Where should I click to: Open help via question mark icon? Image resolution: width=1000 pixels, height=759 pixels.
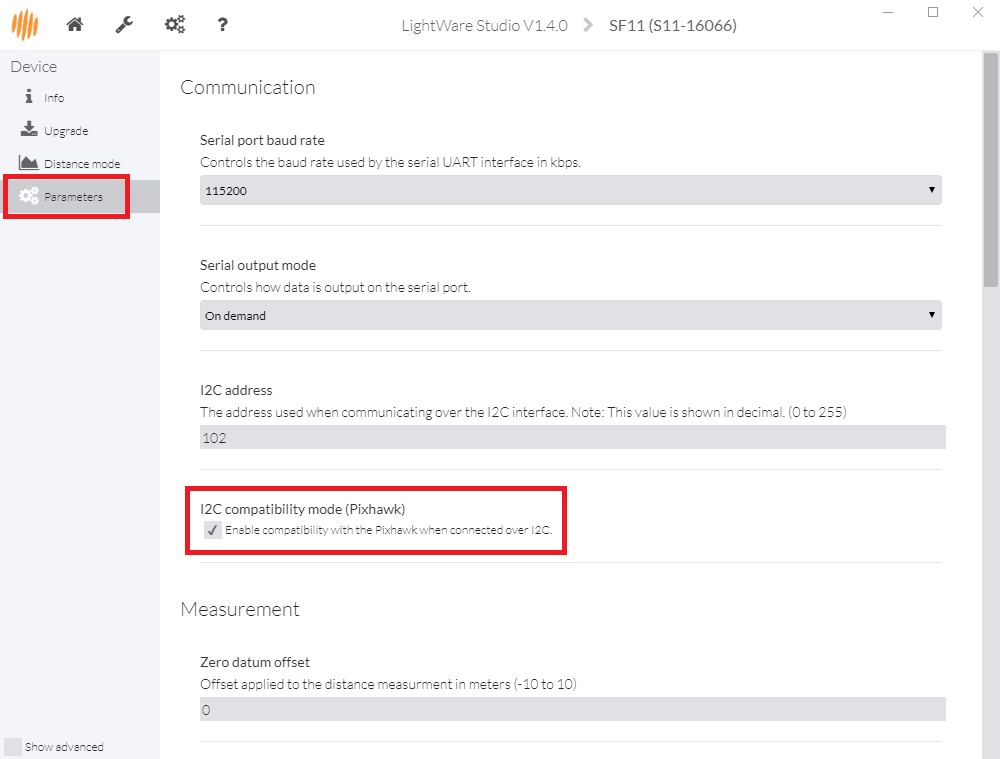click(222, 25)
